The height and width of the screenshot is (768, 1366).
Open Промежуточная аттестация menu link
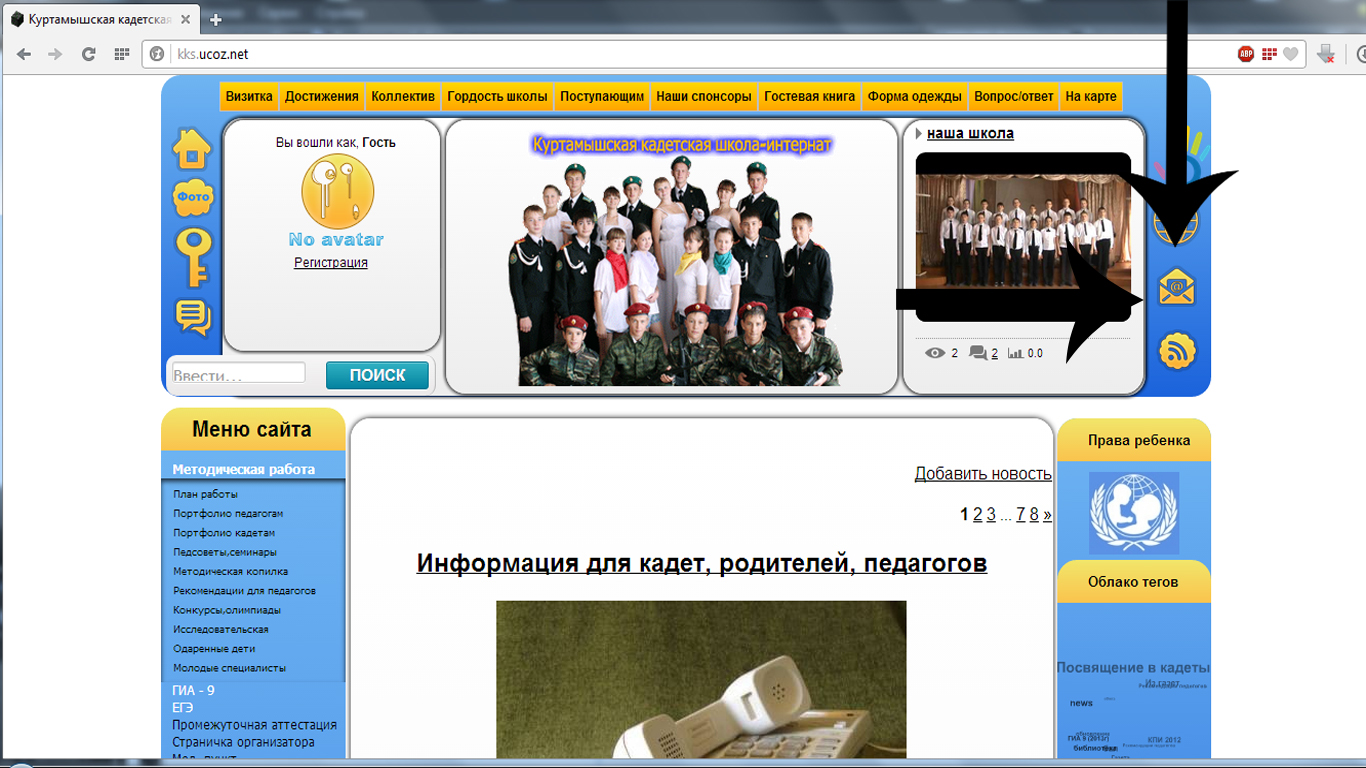click(x=254, y=725)
